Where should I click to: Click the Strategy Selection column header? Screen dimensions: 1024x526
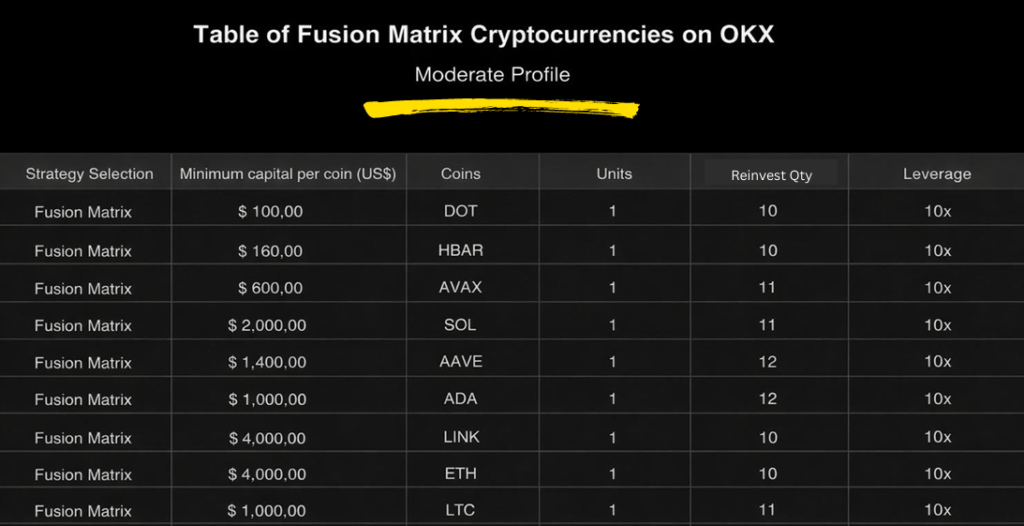[89, 174]
